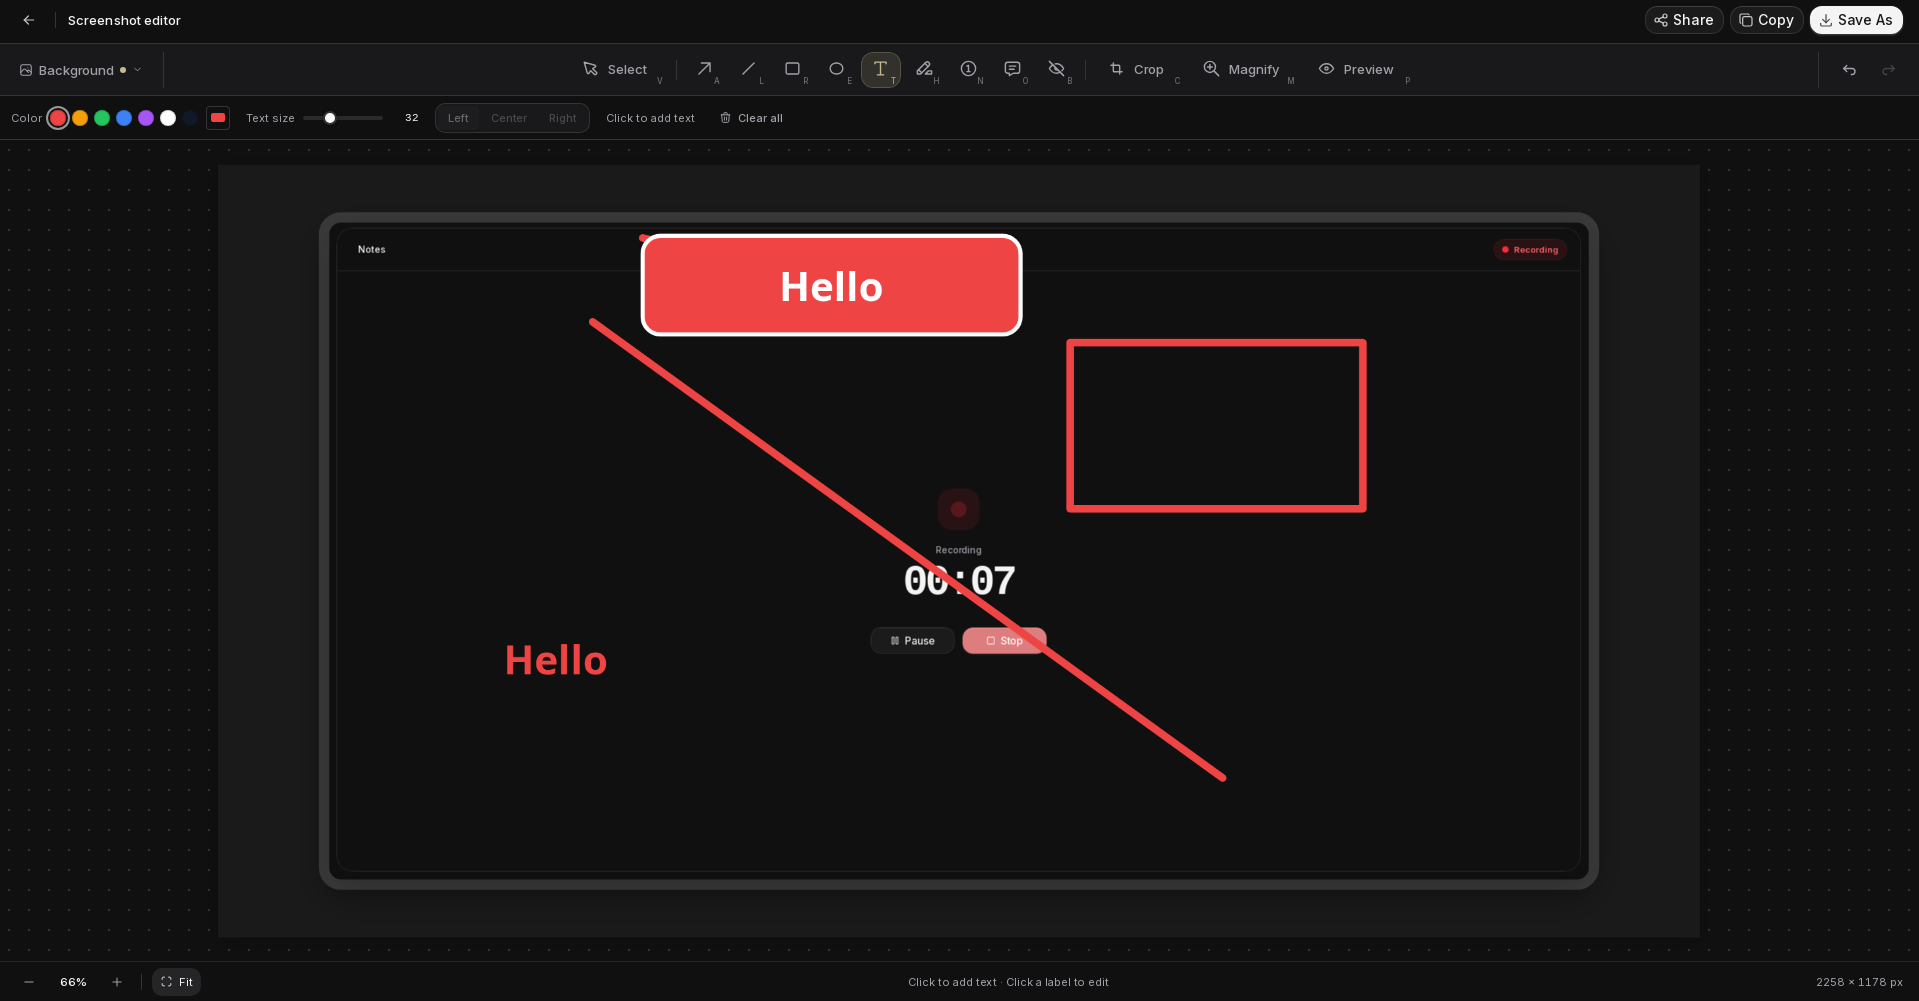Pick the dark navy color swatch
Image resolution: width=1919 pixels, height=1001 pixels.
[x=190, y=118]
